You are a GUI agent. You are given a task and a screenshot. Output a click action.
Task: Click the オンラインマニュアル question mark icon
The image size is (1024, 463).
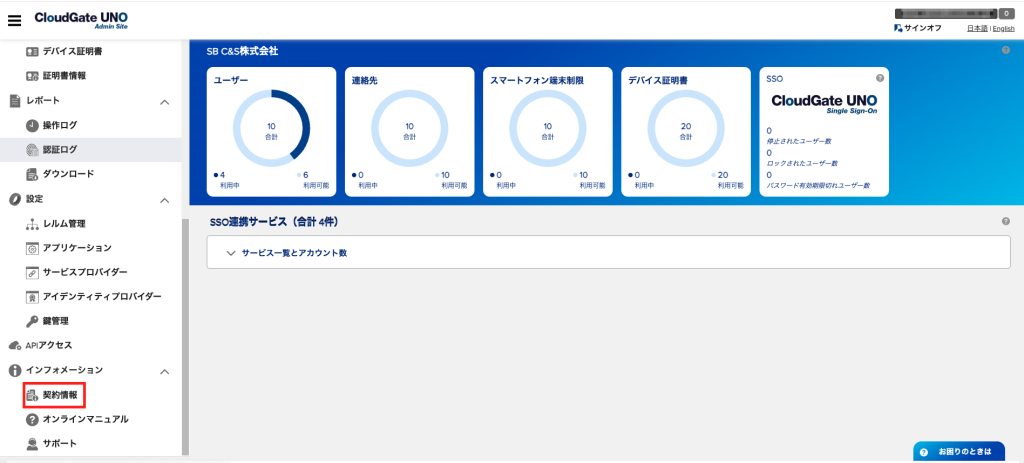coord(32,419)
